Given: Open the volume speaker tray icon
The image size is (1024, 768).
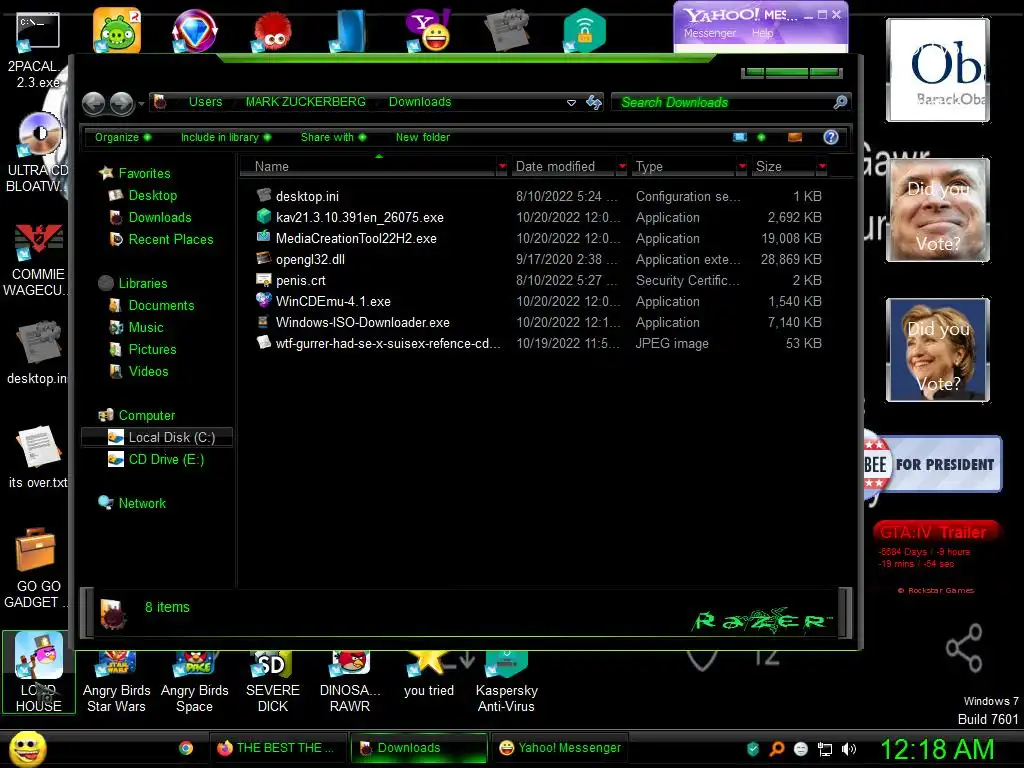Looking at the screenshot, I should [849, 749].
